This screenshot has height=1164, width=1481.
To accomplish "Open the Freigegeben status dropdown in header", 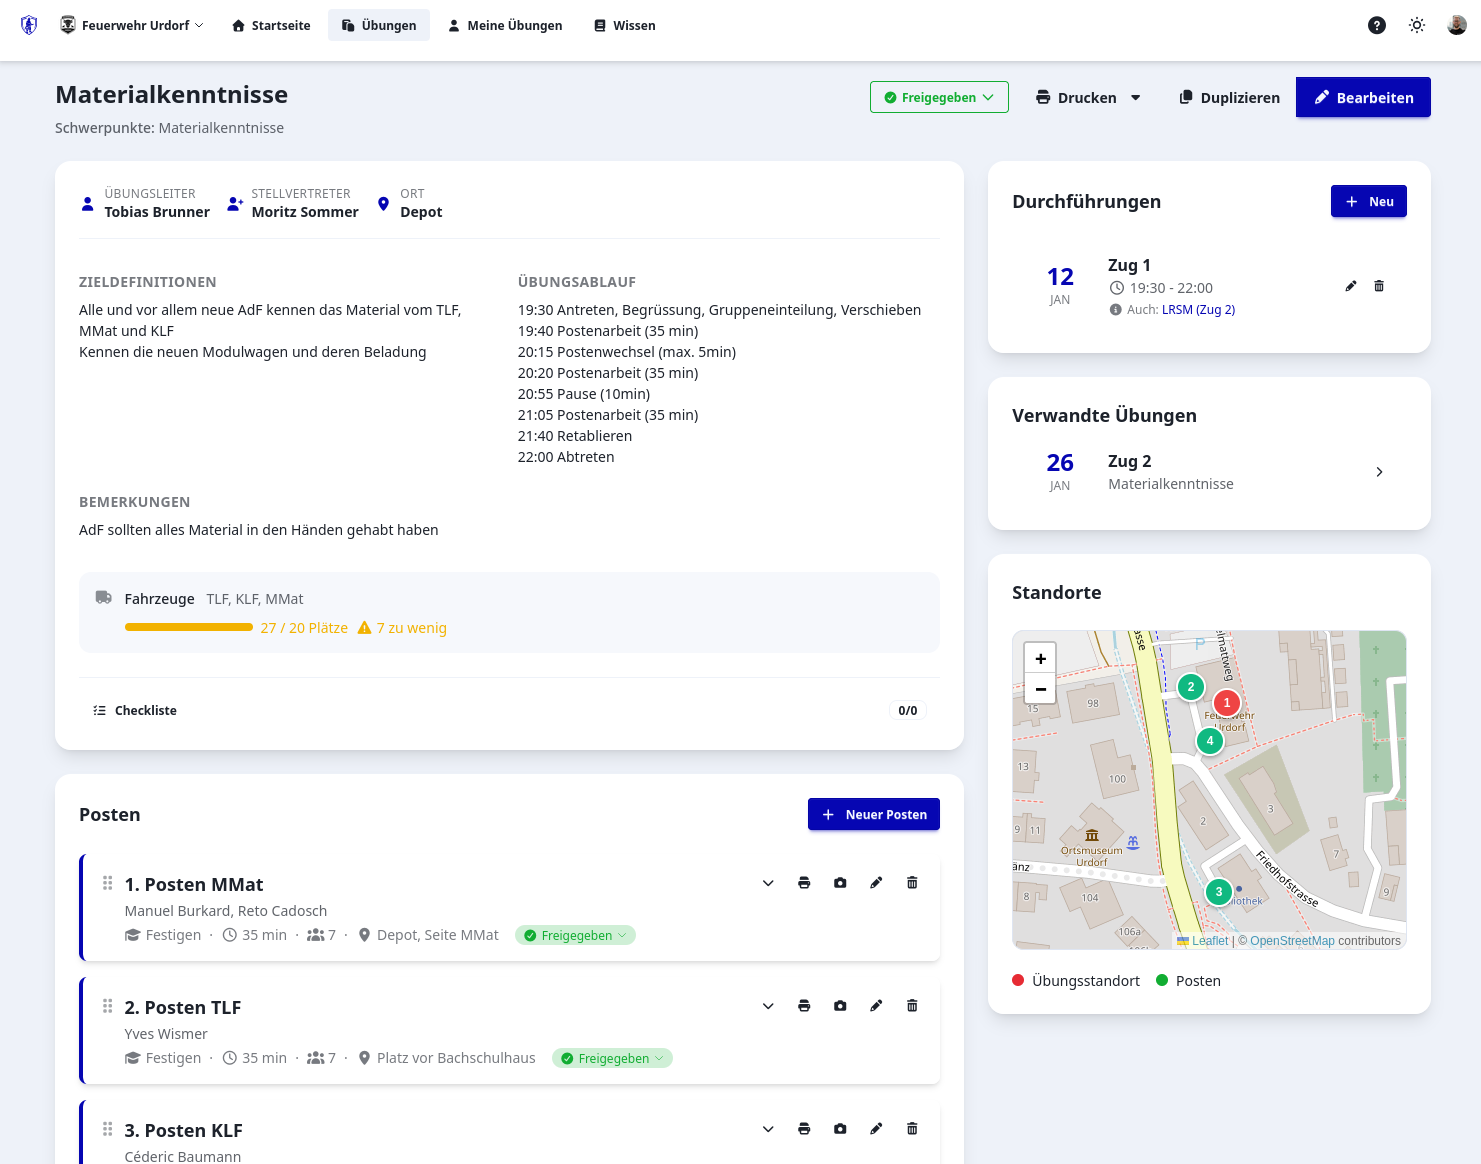I will click(939, 97).
